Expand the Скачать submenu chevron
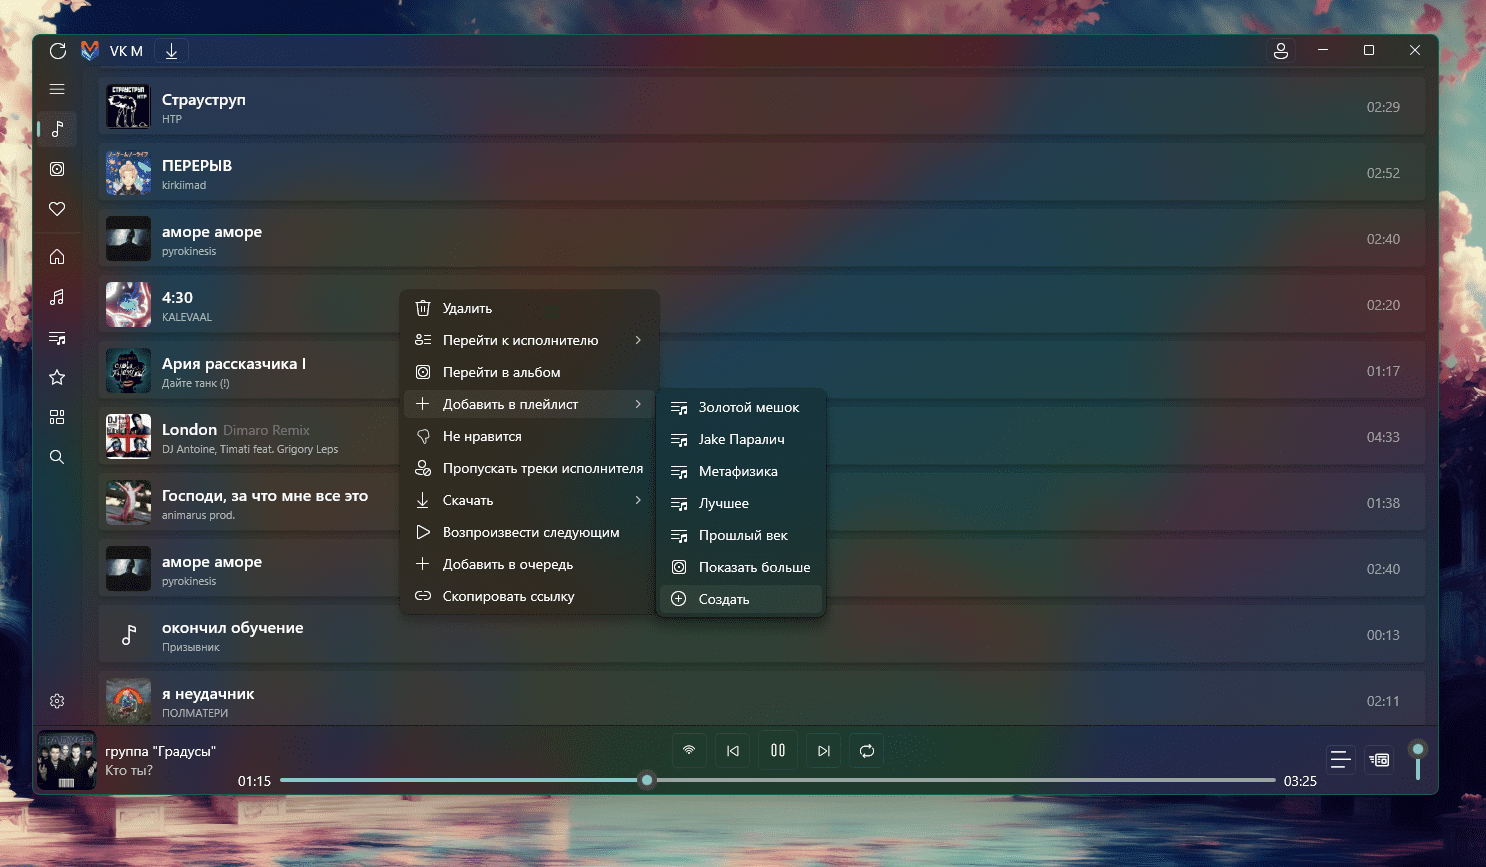This screenshot has height=867, width=1486. pos(638,500)
